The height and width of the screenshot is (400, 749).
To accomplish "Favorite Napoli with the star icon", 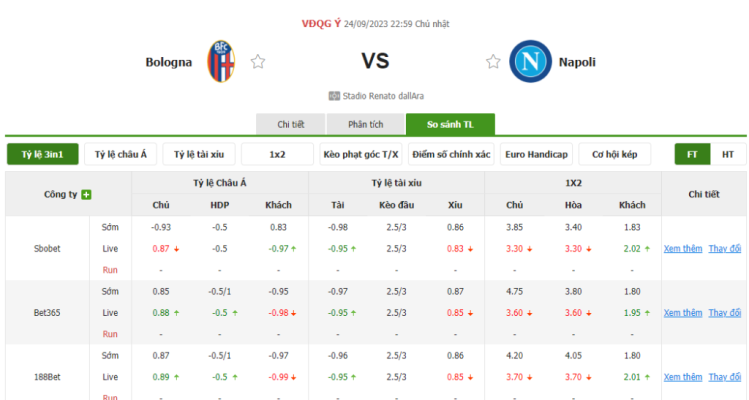I will tap(493, 62).
